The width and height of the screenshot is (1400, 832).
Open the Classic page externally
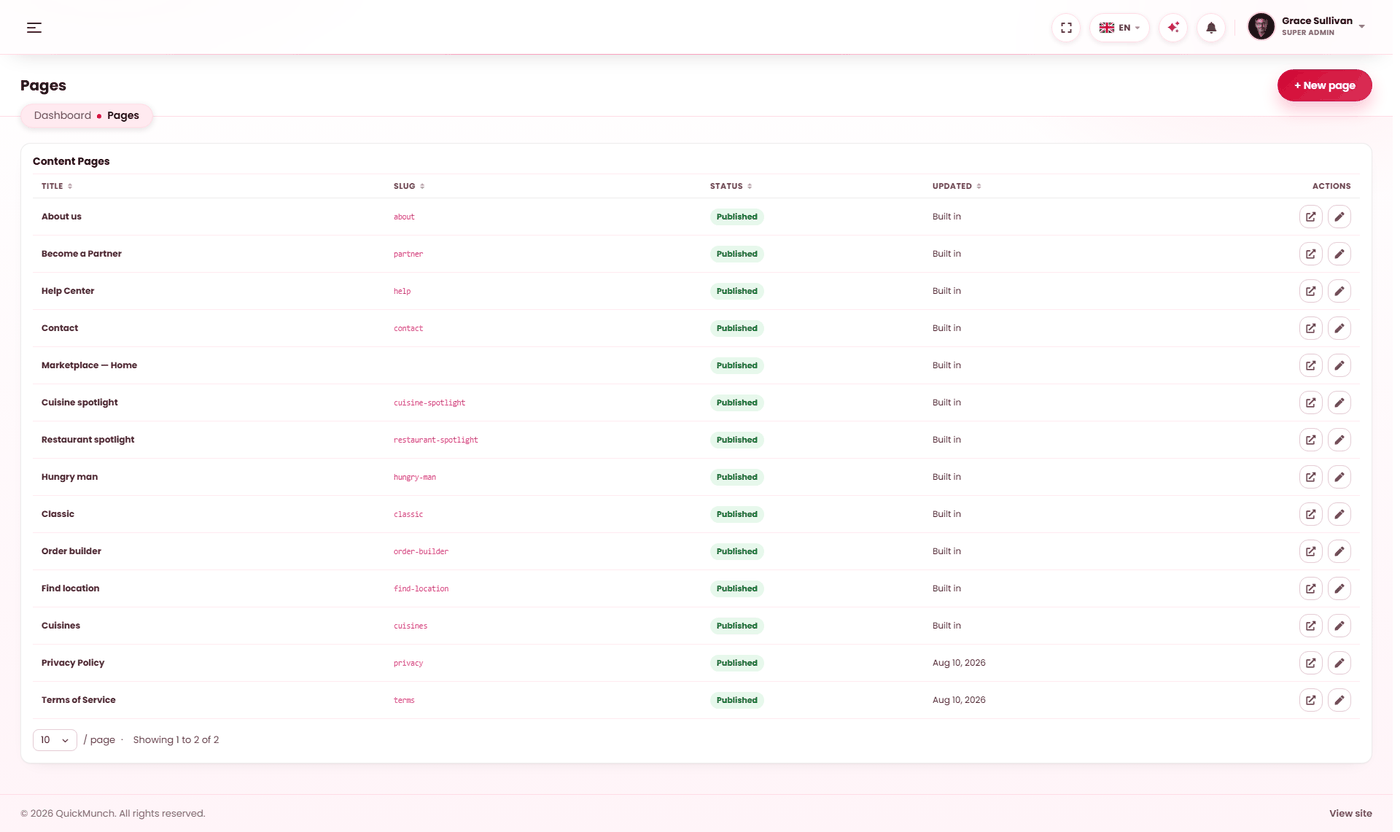pyautogui.click(x=1310, y=514)
